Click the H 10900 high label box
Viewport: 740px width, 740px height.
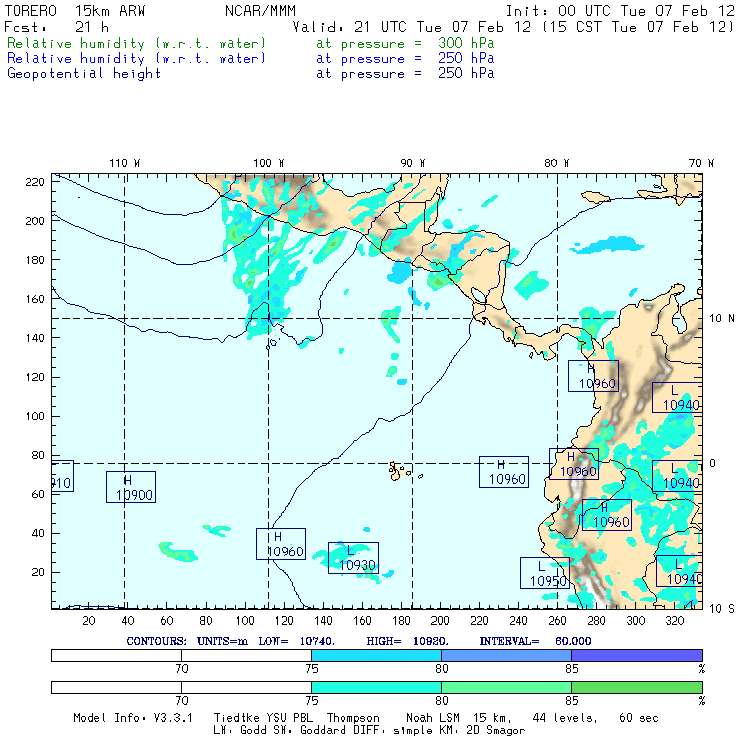coord(131,487)
